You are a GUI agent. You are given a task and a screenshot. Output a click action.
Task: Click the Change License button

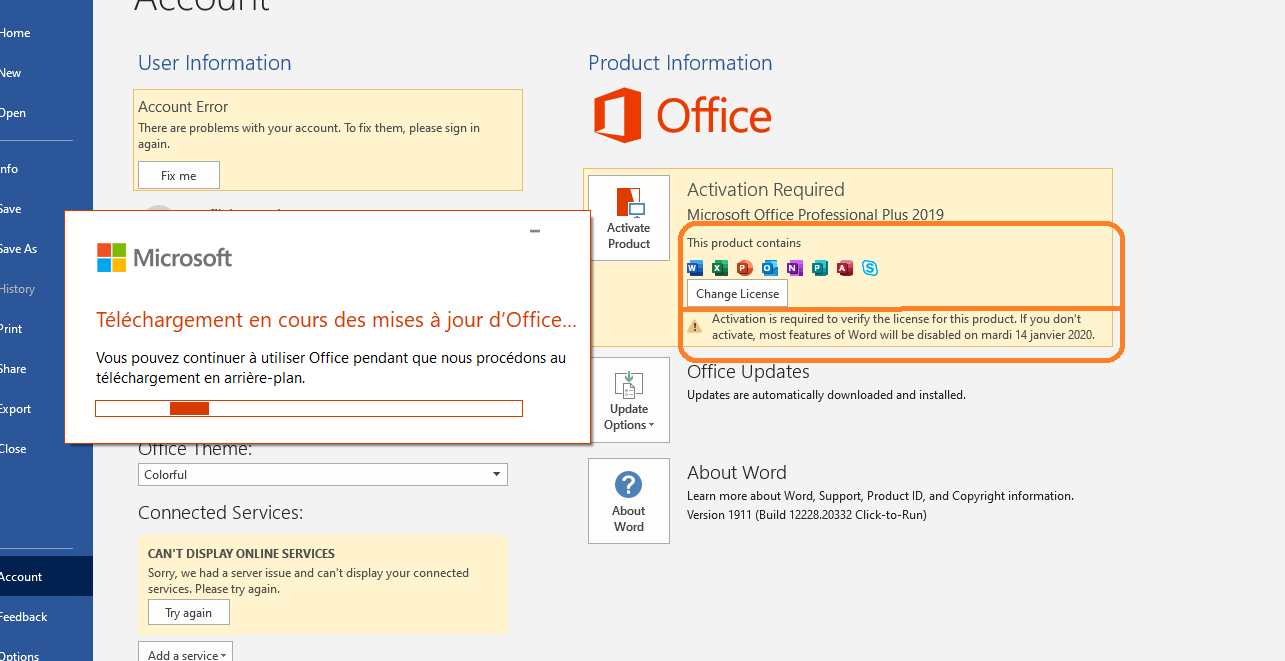click(x=737, y=294)
